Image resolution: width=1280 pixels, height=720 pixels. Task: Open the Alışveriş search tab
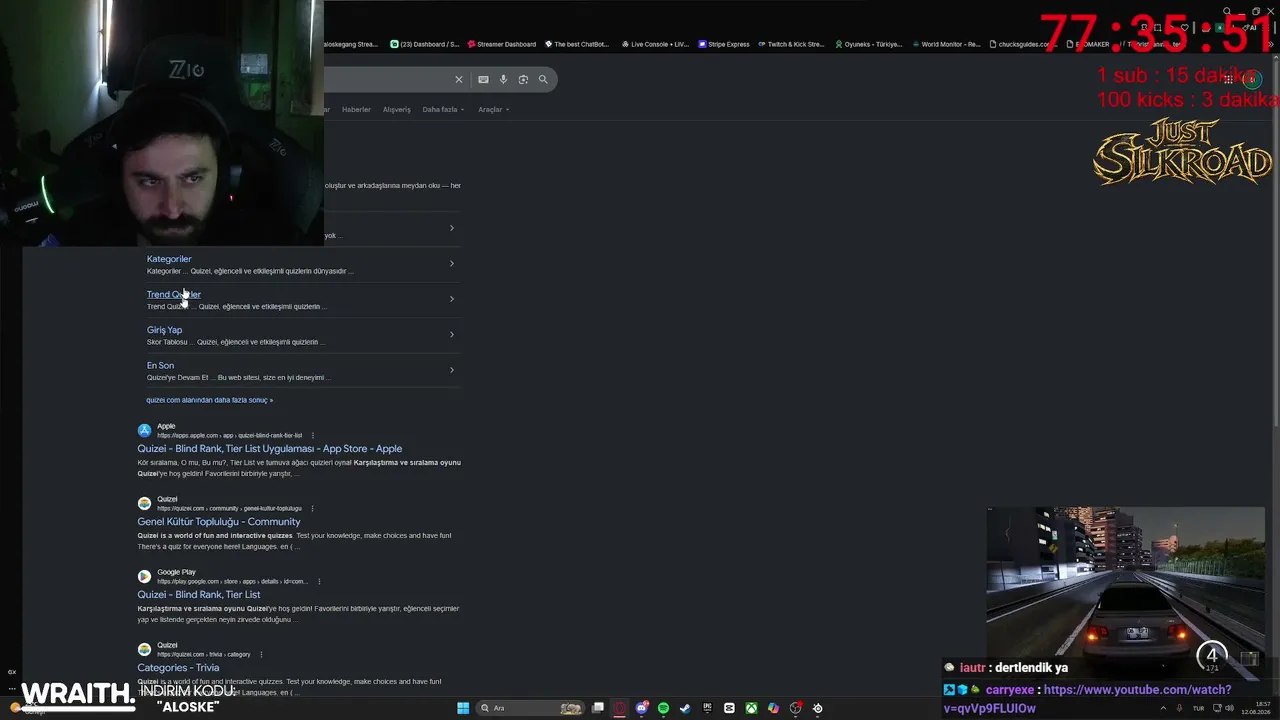(x=397, y=109)
